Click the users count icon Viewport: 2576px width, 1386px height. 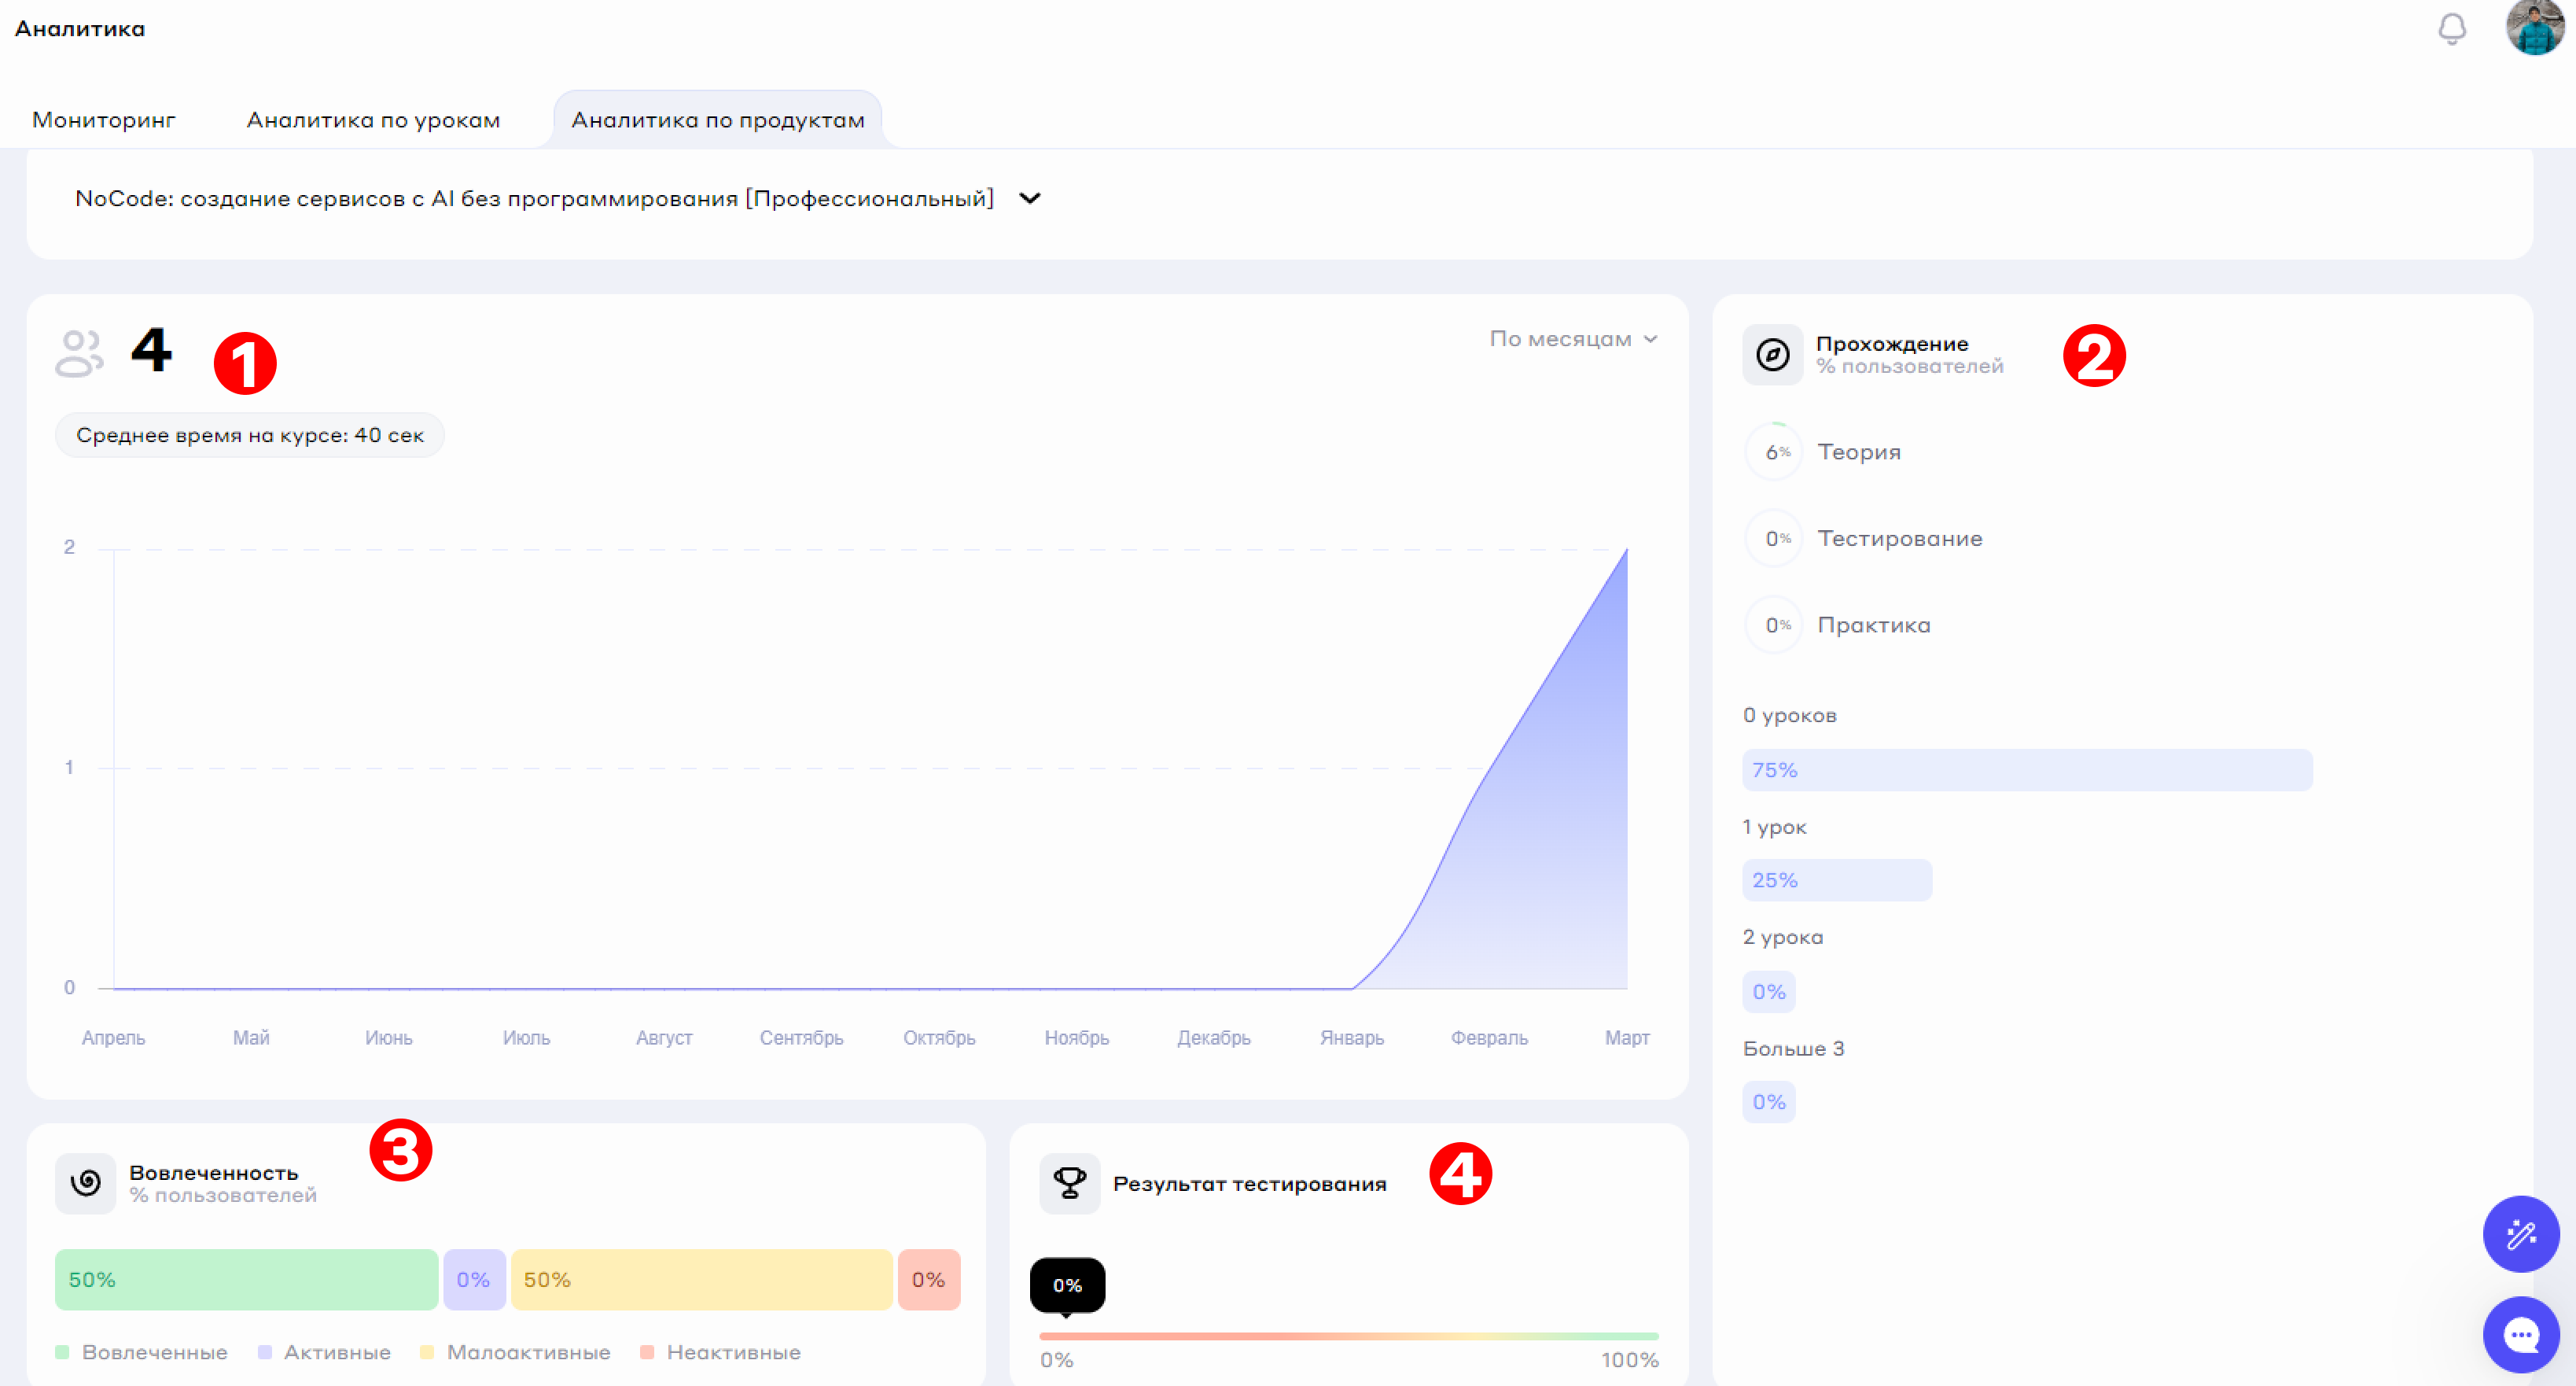coord(79,353)
